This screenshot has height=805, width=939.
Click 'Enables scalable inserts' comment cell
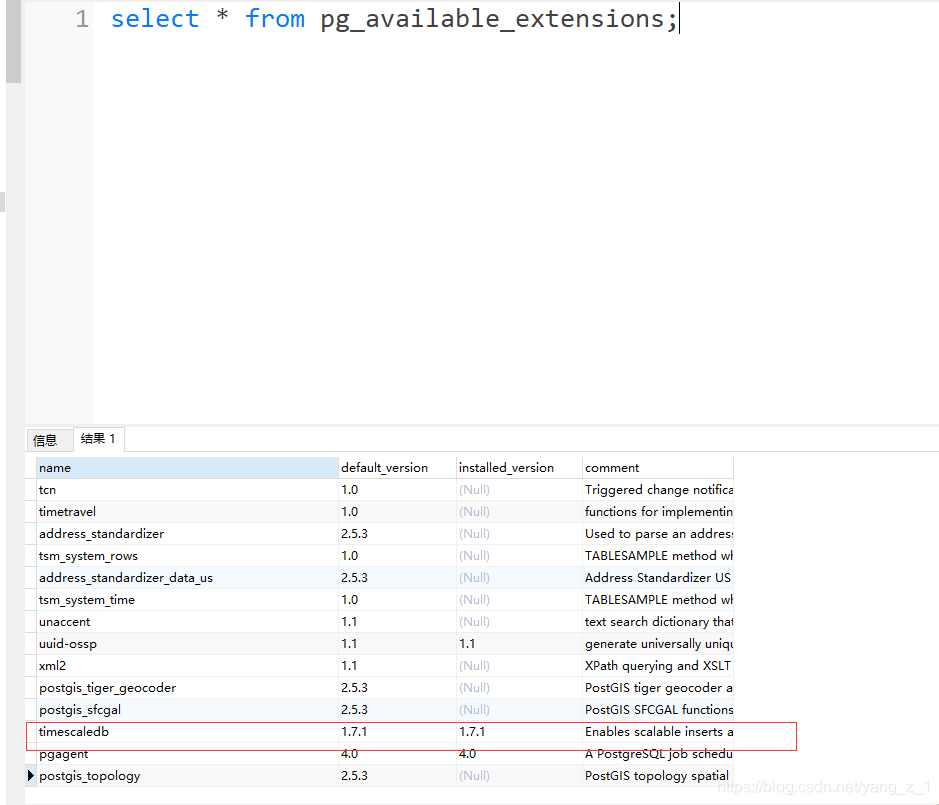(x=658, y=732)
